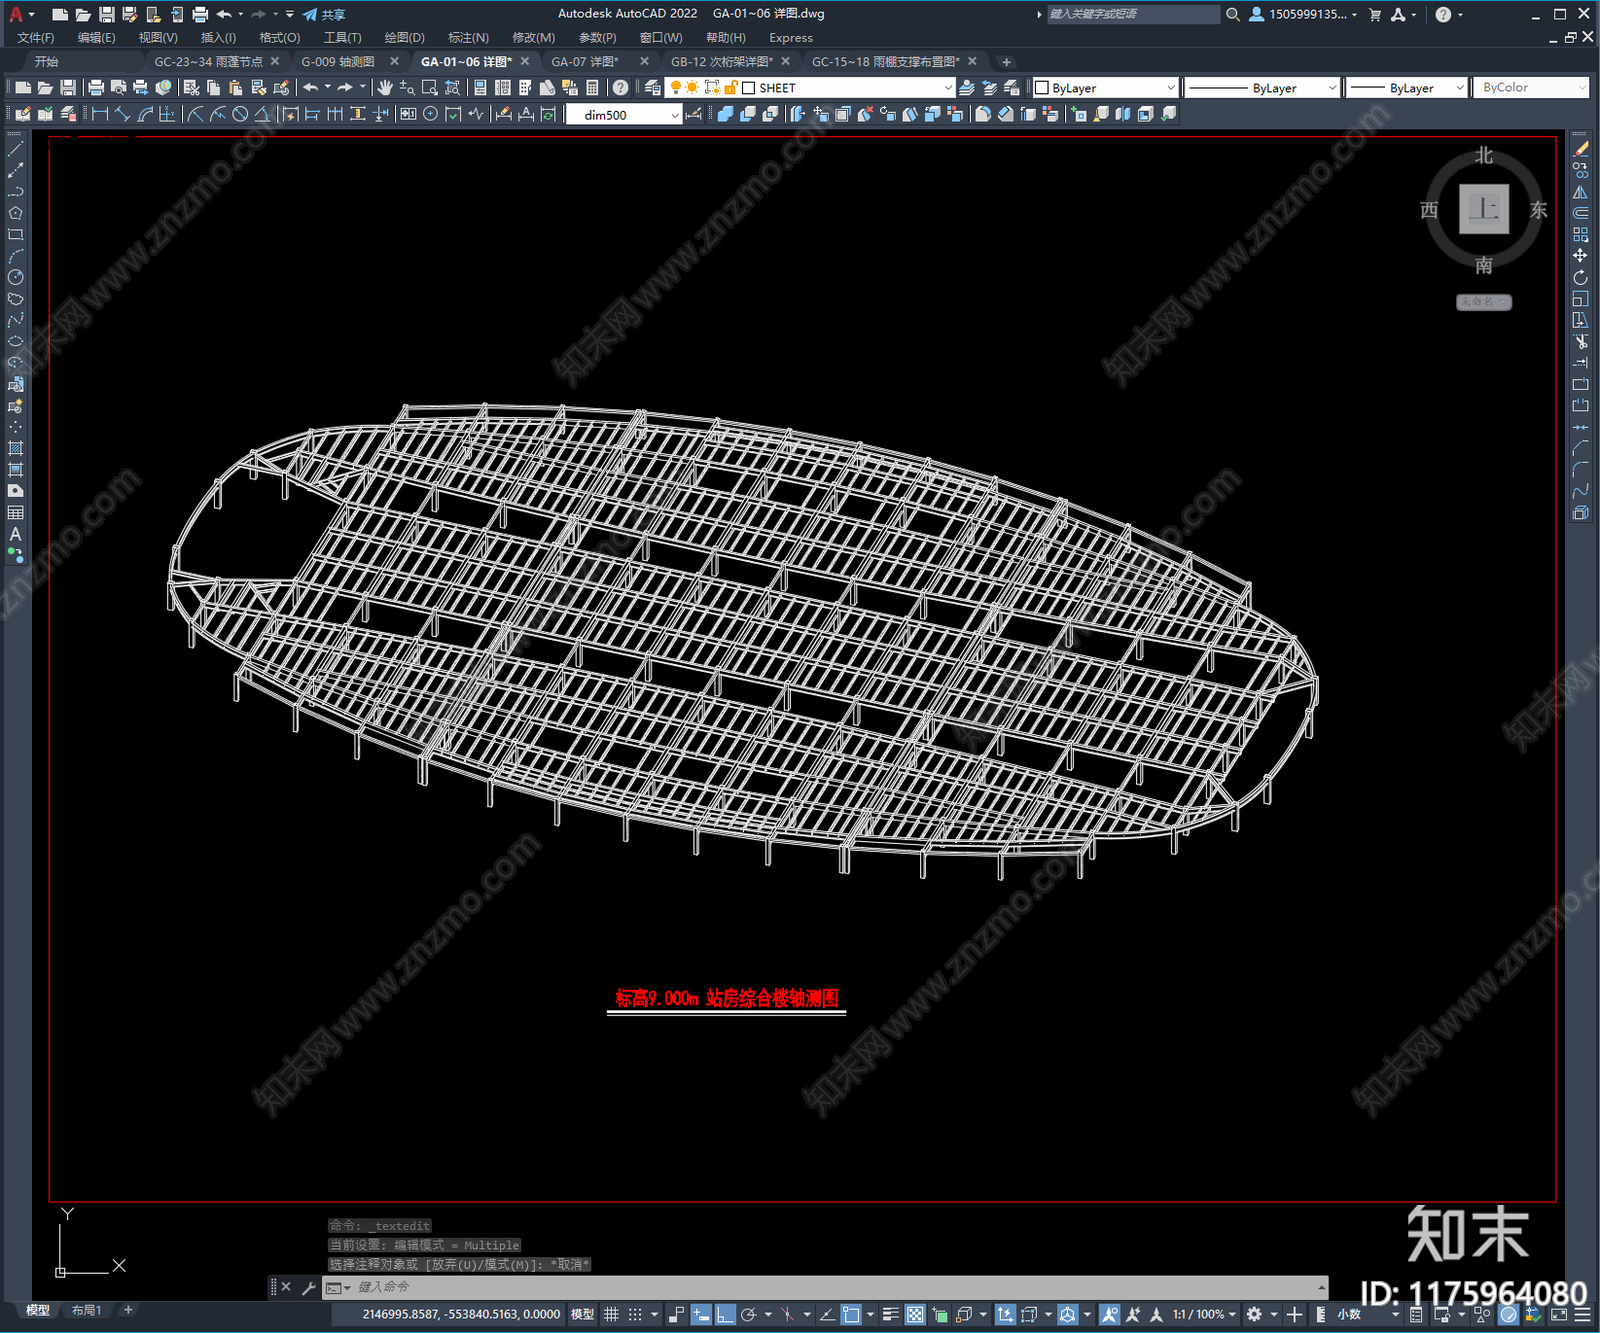Click the 模型 model space button in status bar
Viewport: 1600px width, 1333px height.
pyautogui.click(x=582, y=1314)
